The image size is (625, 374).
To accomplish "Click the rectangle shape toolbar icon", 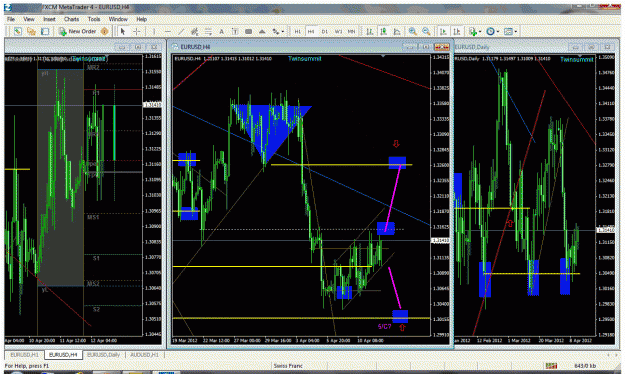I will 249,31.
